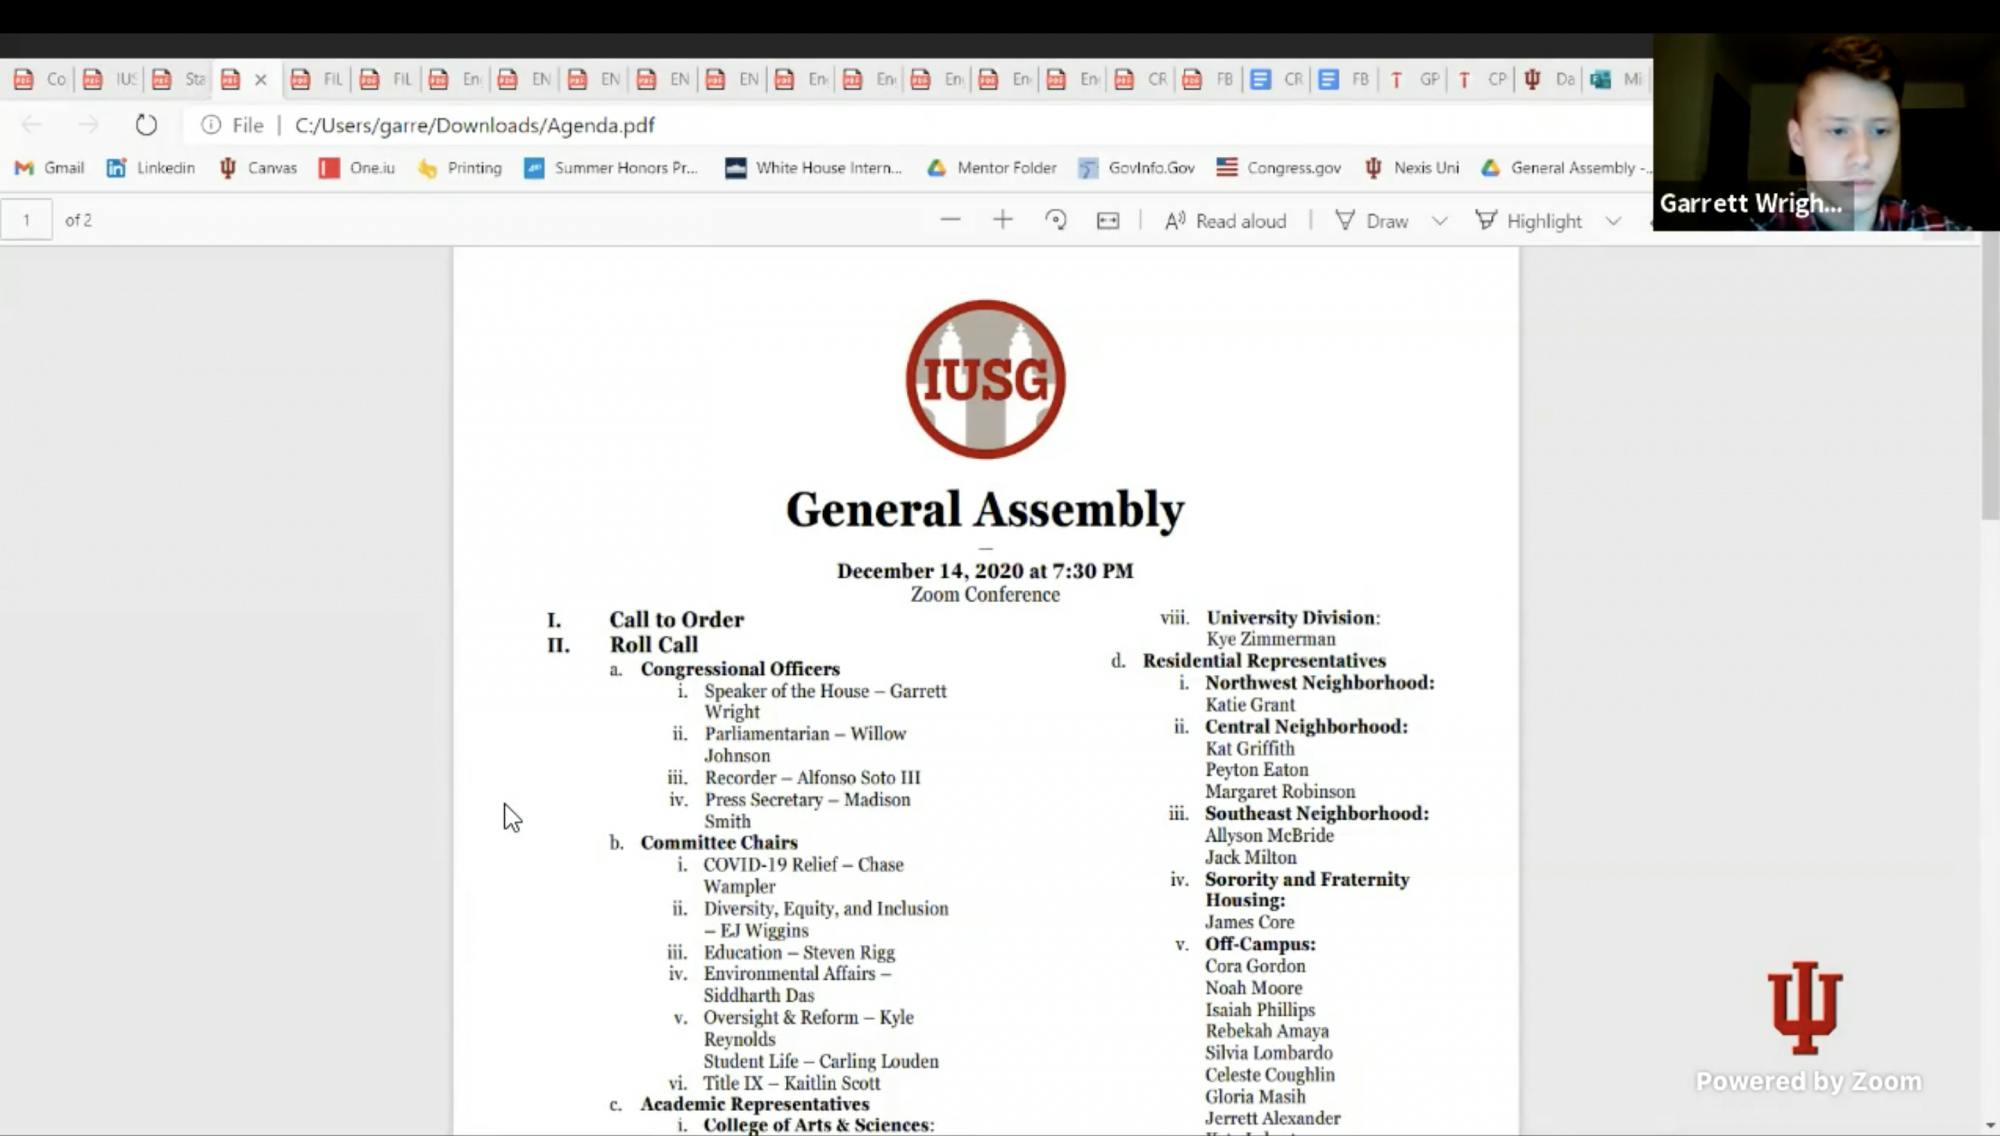
Task: Zoom in on the PDF document
Action: coord(1002,220)
